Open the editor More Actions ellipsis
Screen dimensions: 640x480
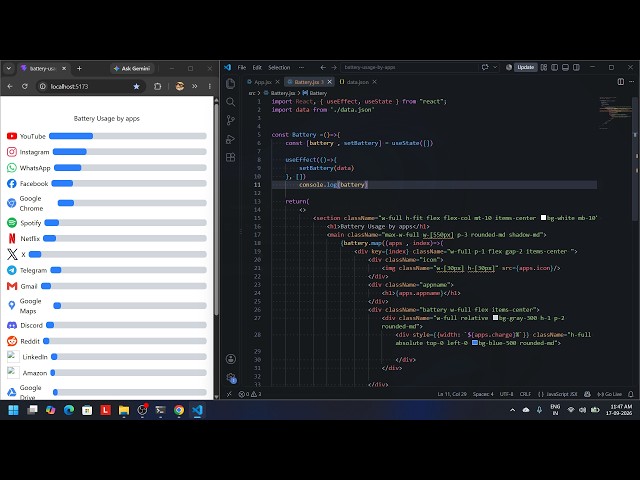coord(631,82)
